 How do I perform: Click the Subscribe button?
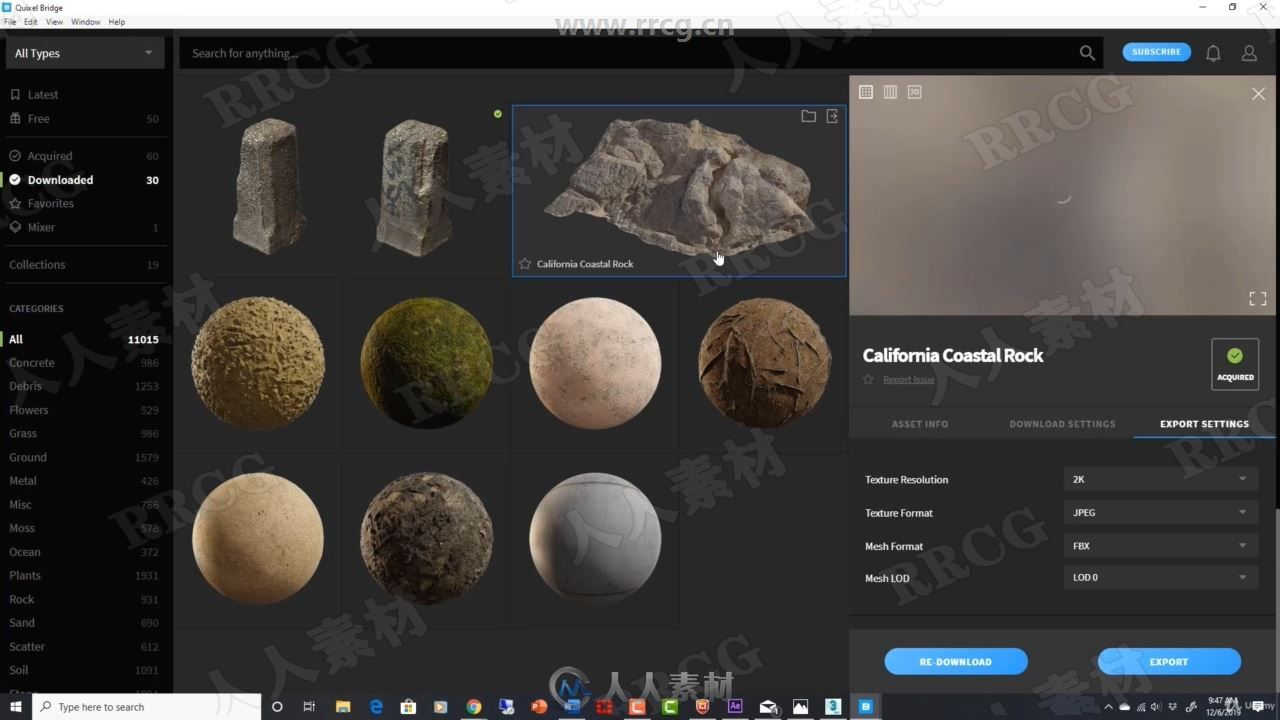pyautogui.click(x=1157, y=52)
